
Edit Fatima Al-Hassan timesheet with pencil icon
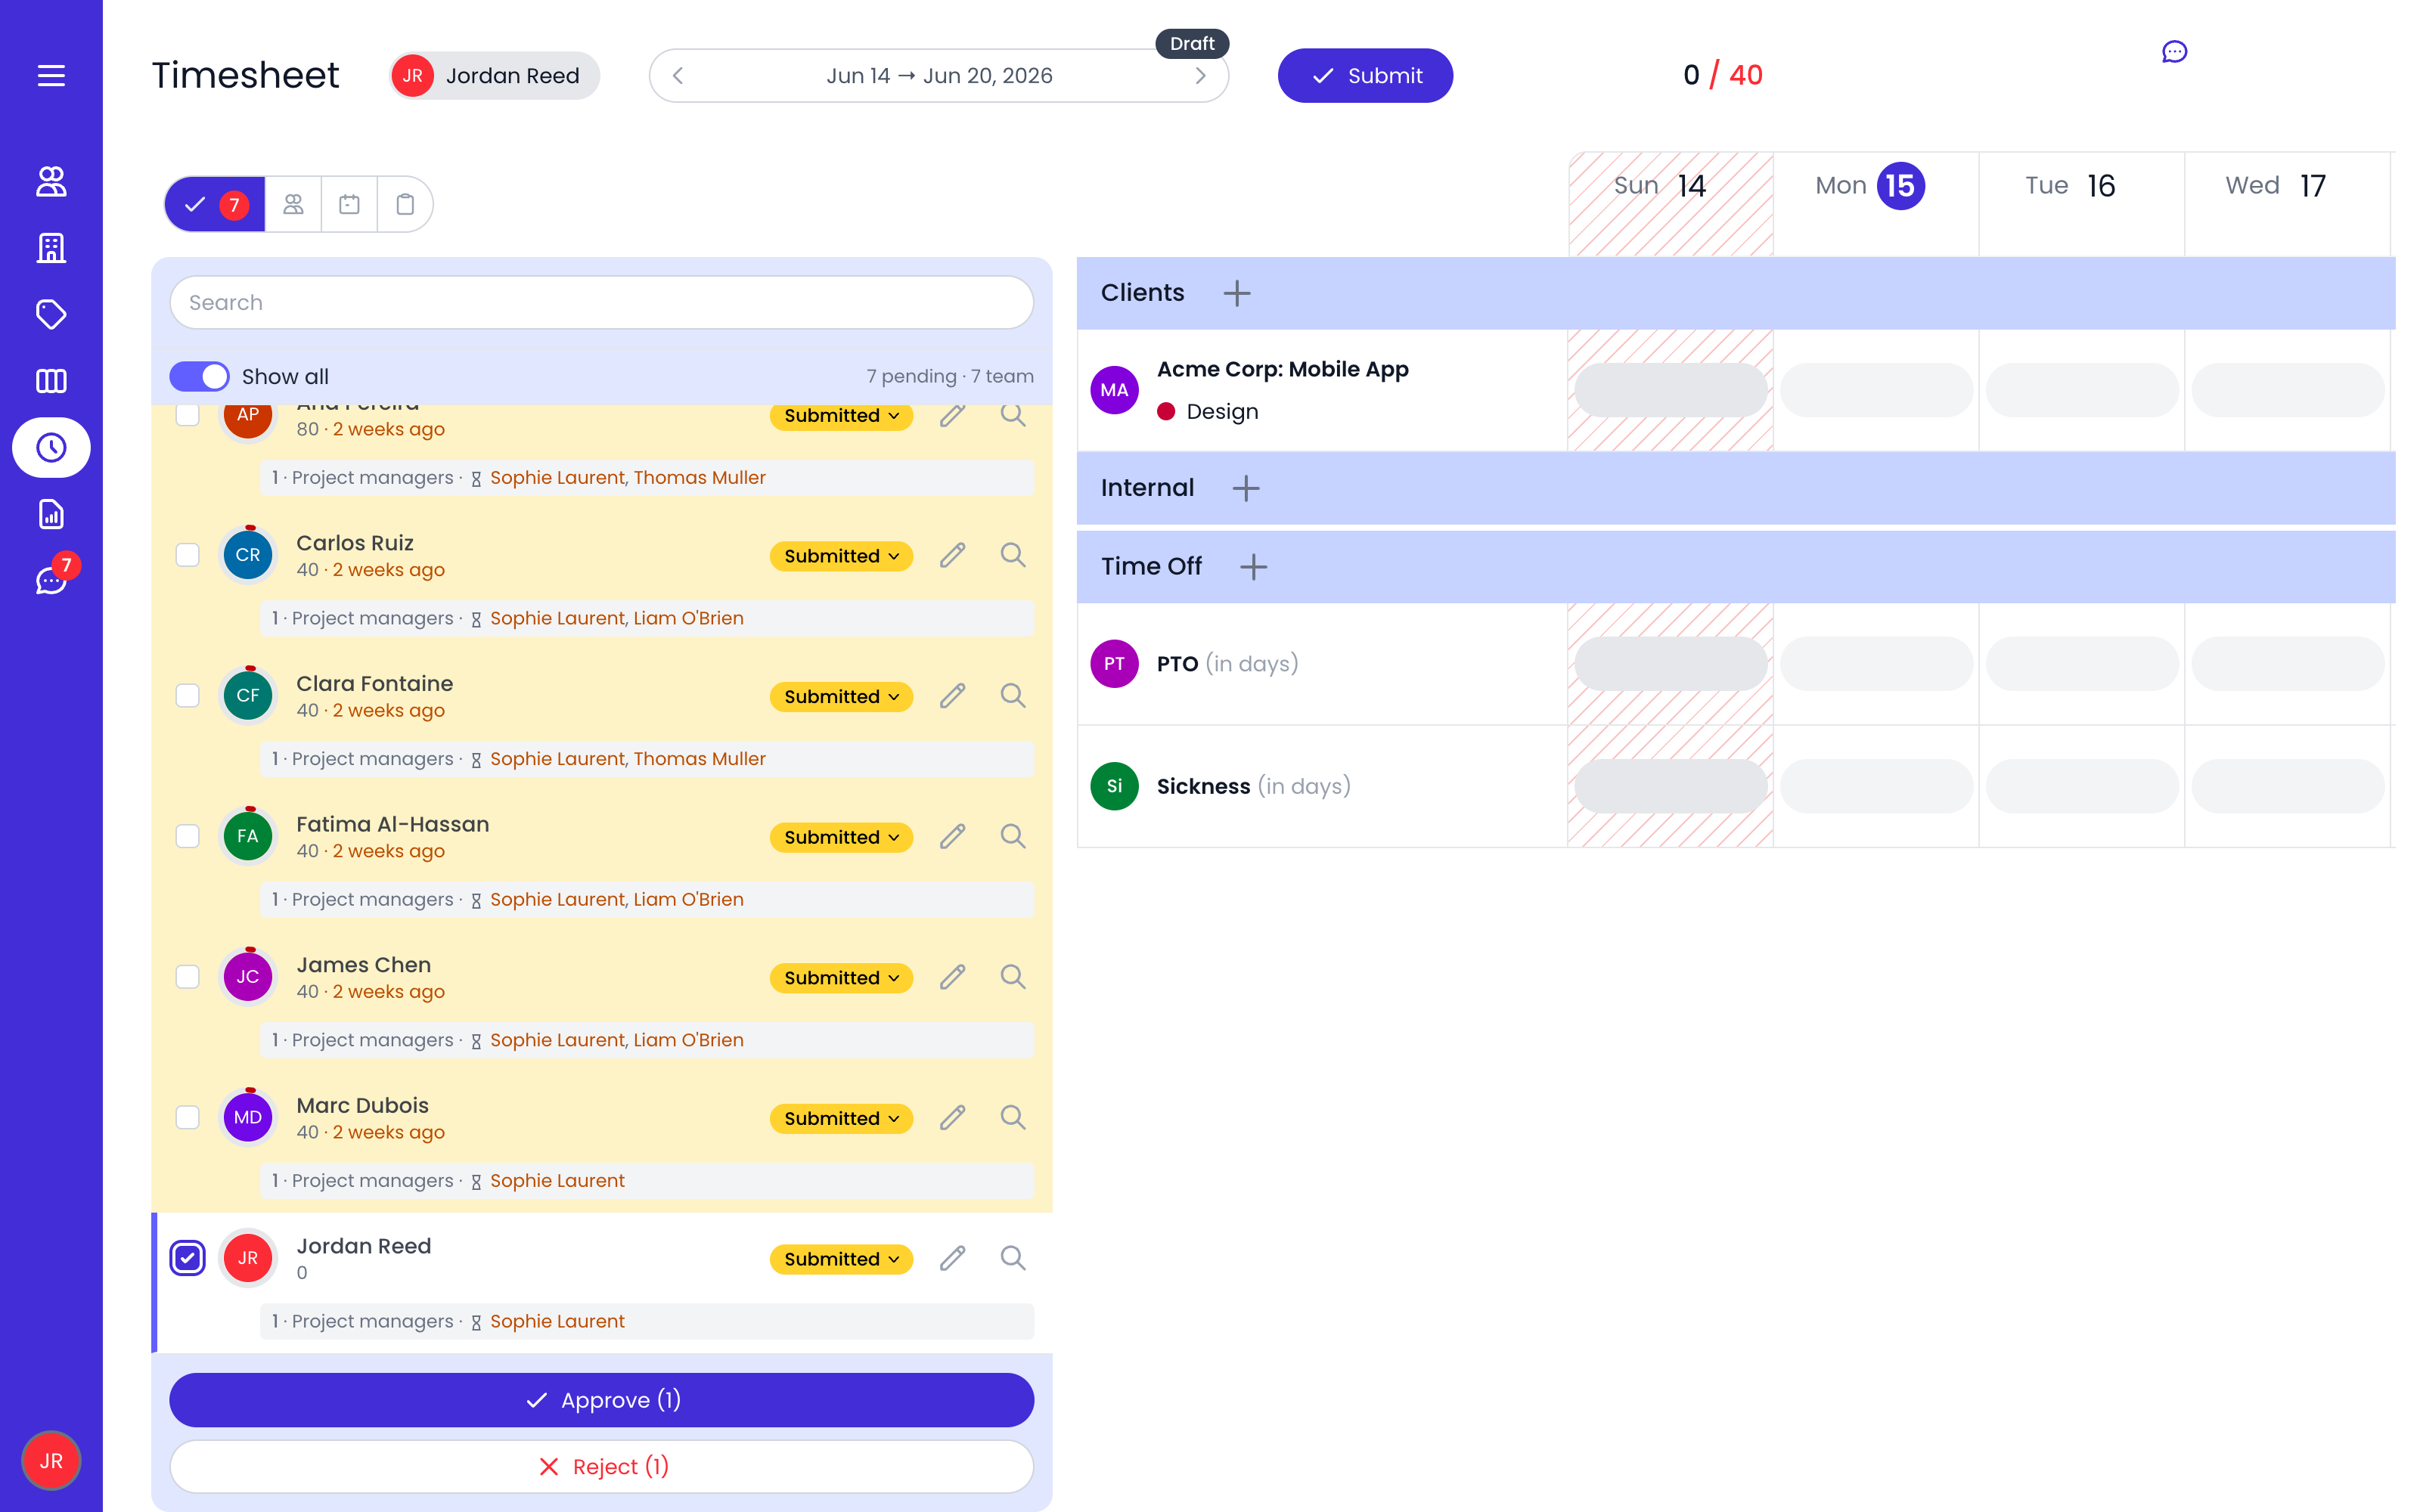[x=952, y=836]
